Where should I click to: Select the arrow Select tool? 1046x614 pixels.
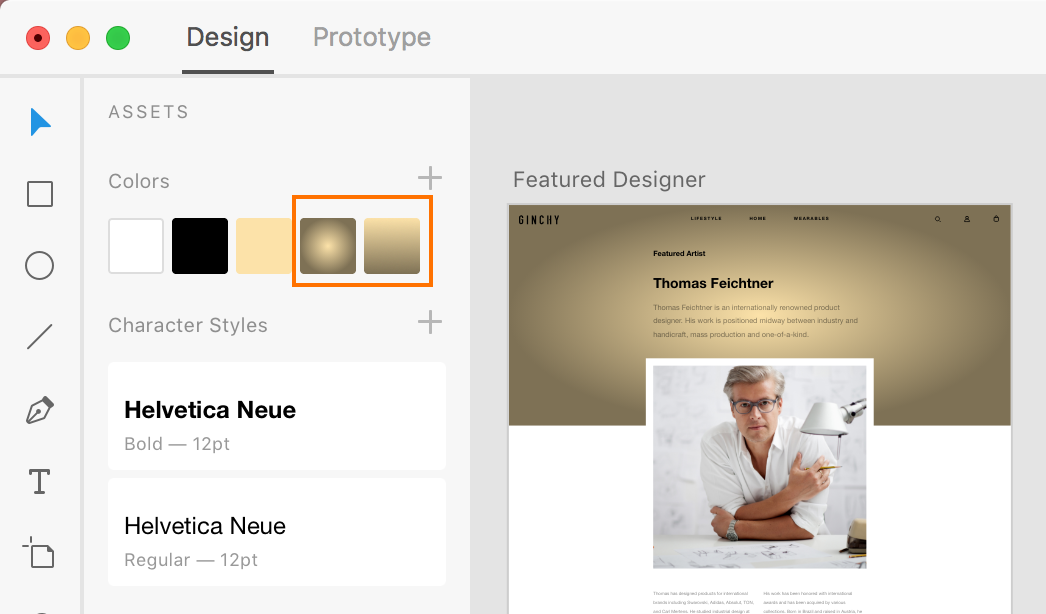pyautogui.click(x=39, y=122)
